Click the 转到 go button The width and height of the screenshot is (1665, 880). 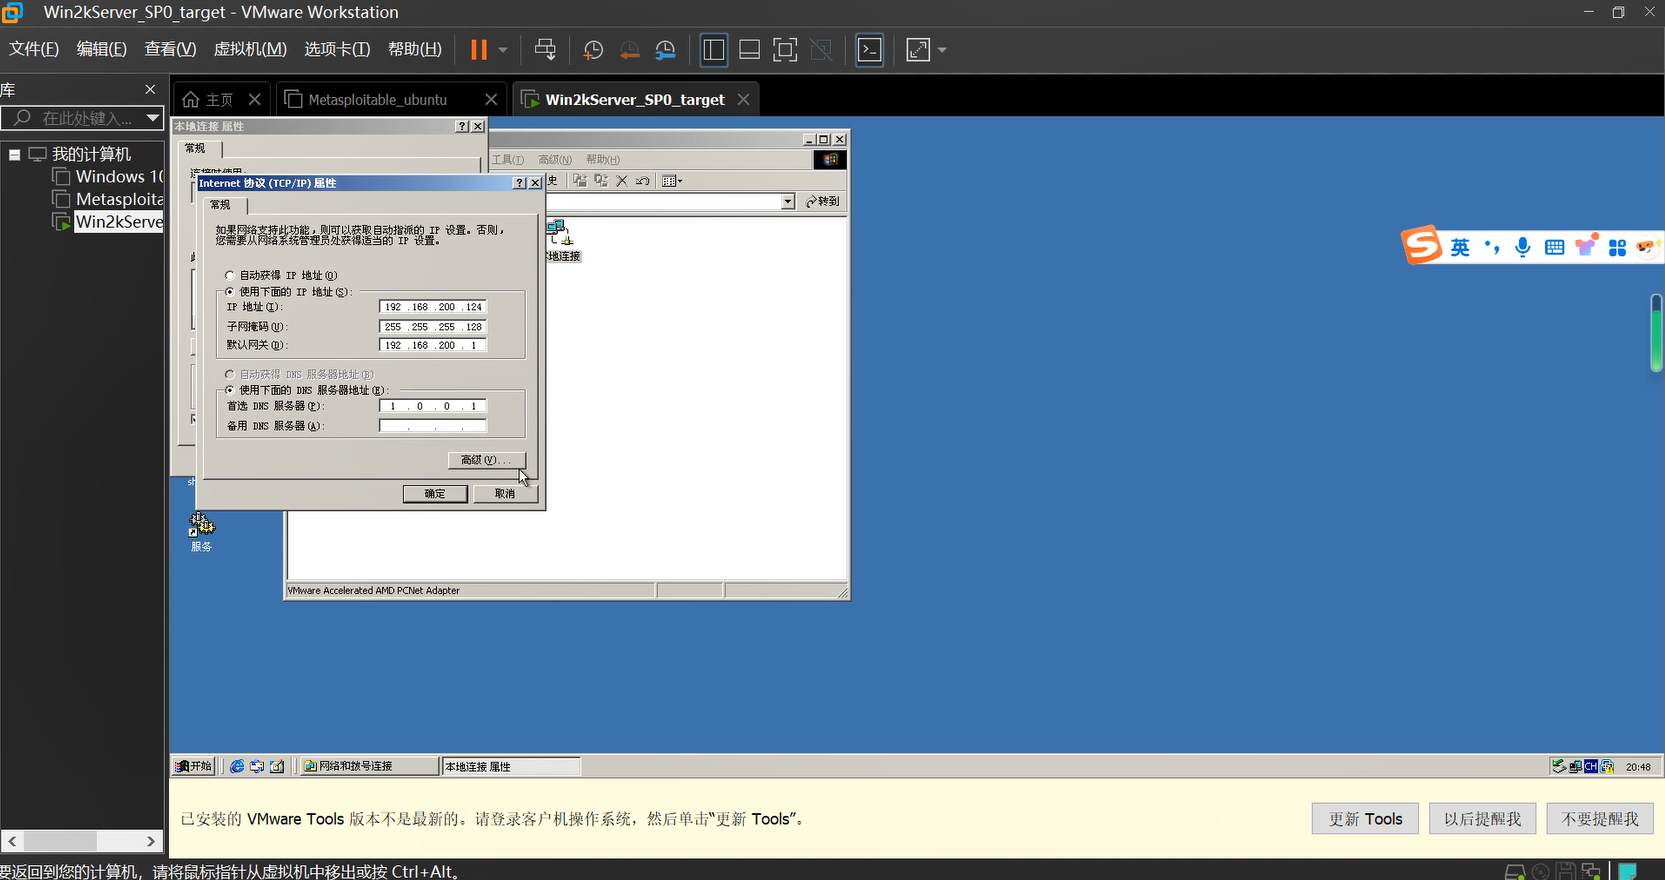[x=823, y=202]
